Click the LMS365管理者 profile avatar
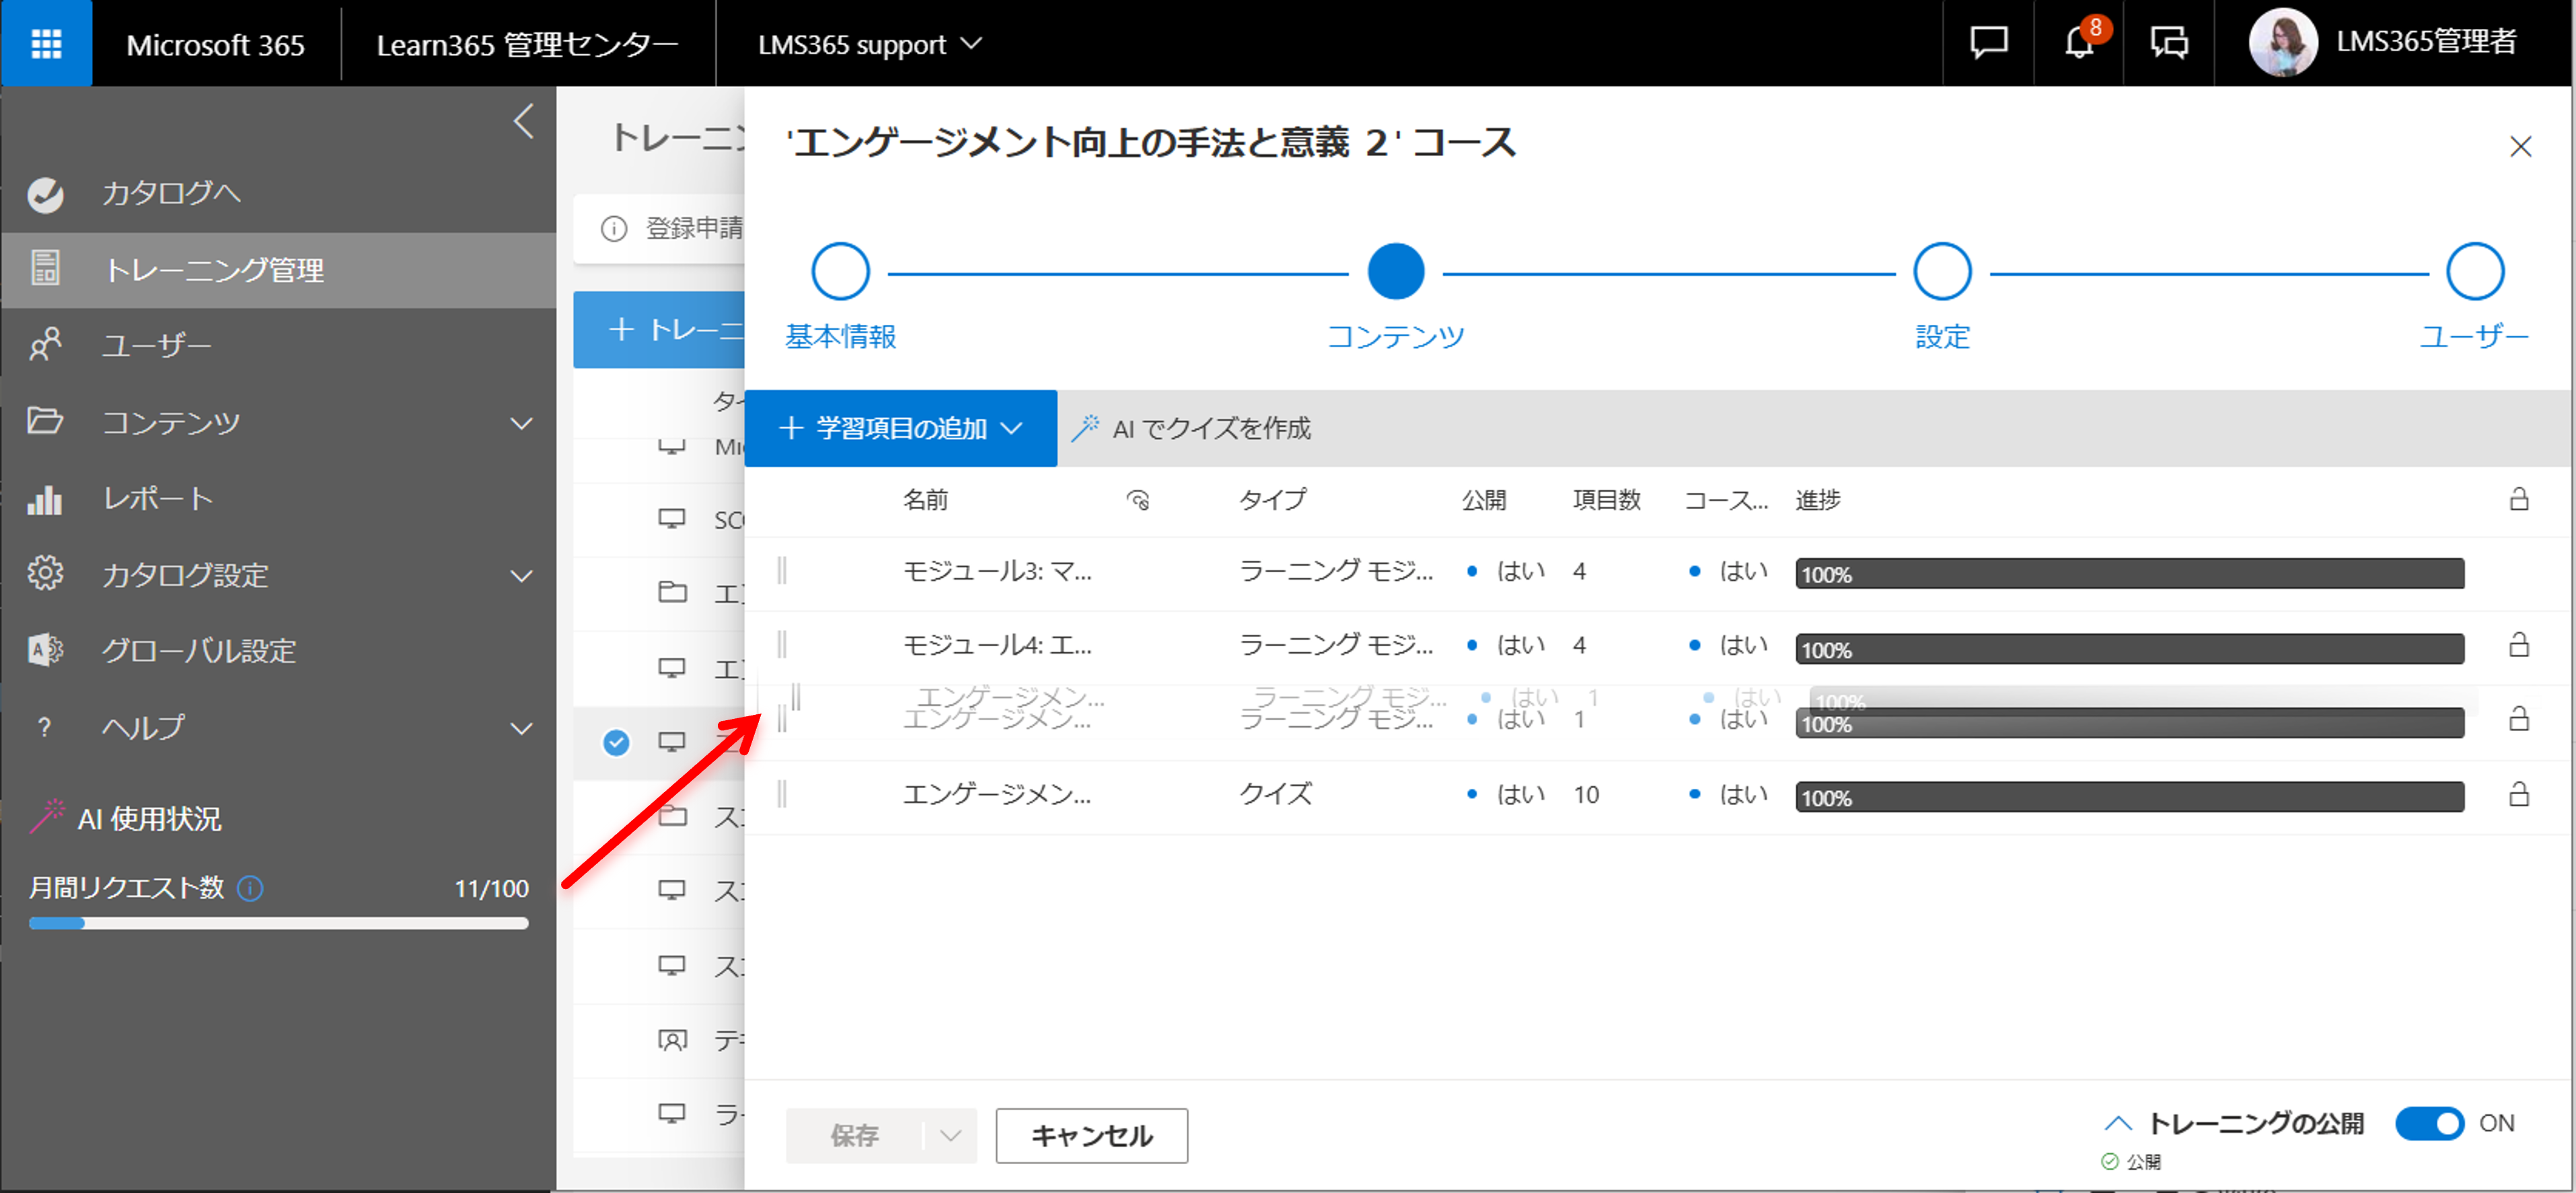This screenshot has height=1193, width=2576. 2283,42
